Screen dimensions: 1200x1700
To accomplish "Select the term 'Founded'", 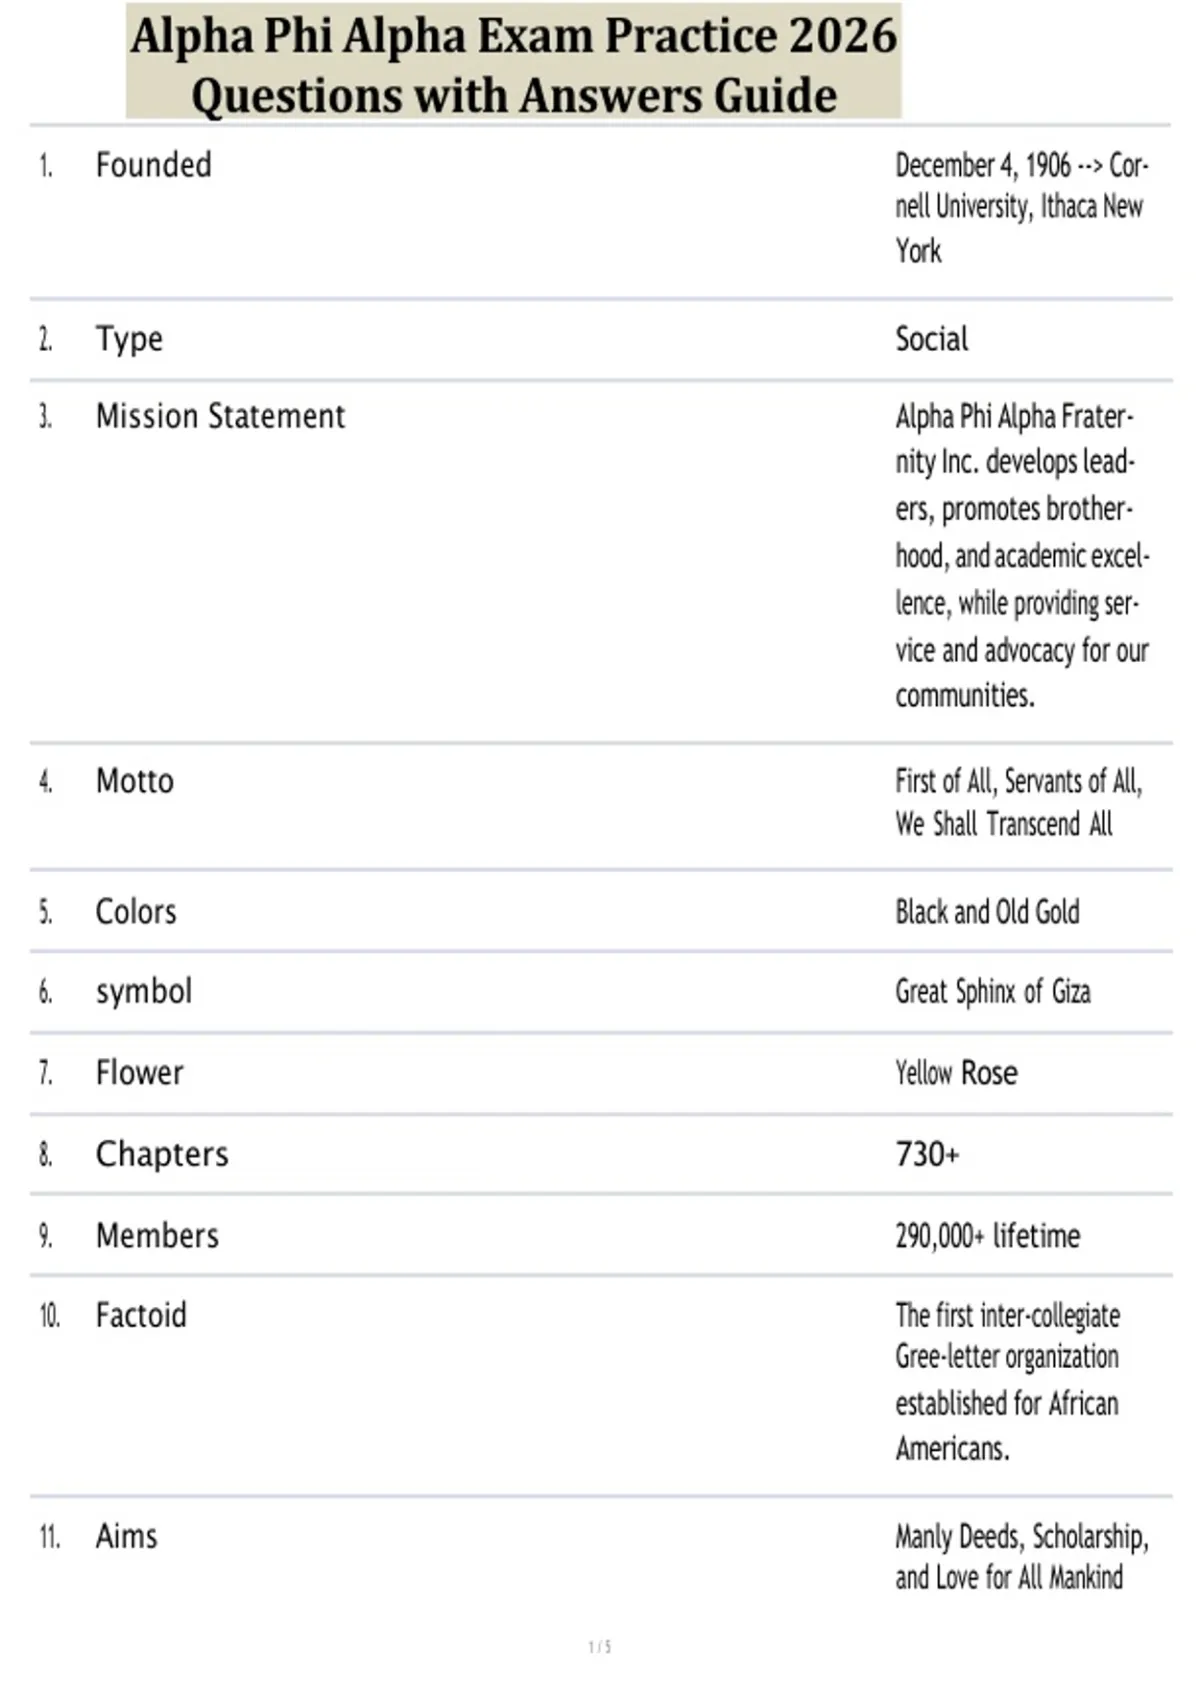I will 154,165.
